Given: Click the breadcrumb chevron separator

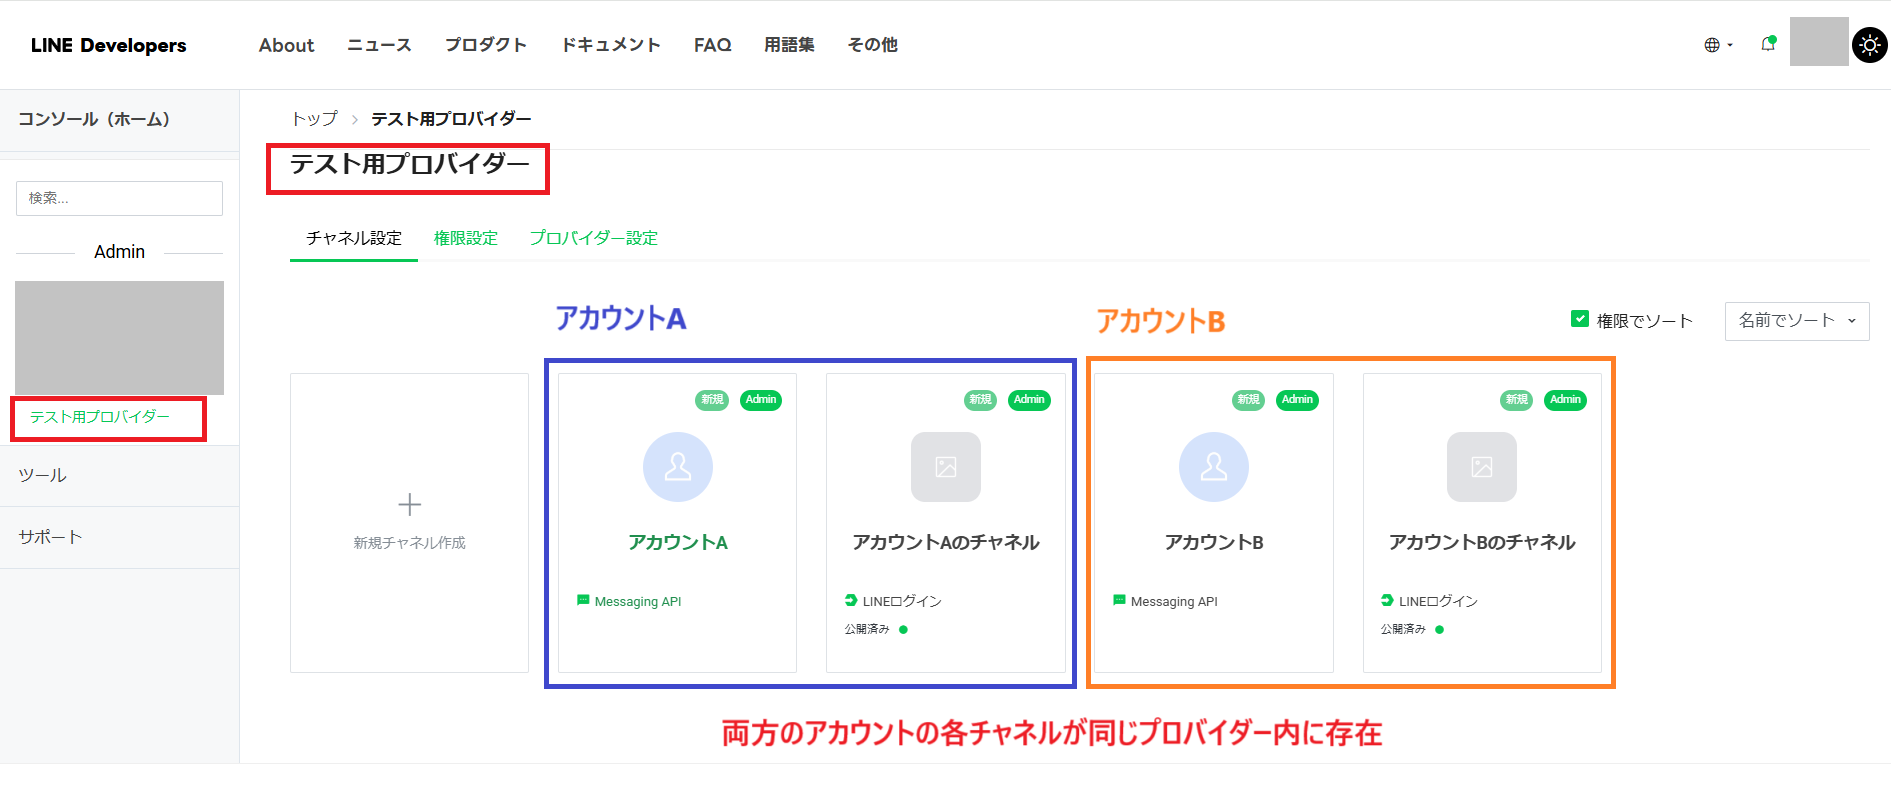Looking at the screenshot, I should coord(354,119).
